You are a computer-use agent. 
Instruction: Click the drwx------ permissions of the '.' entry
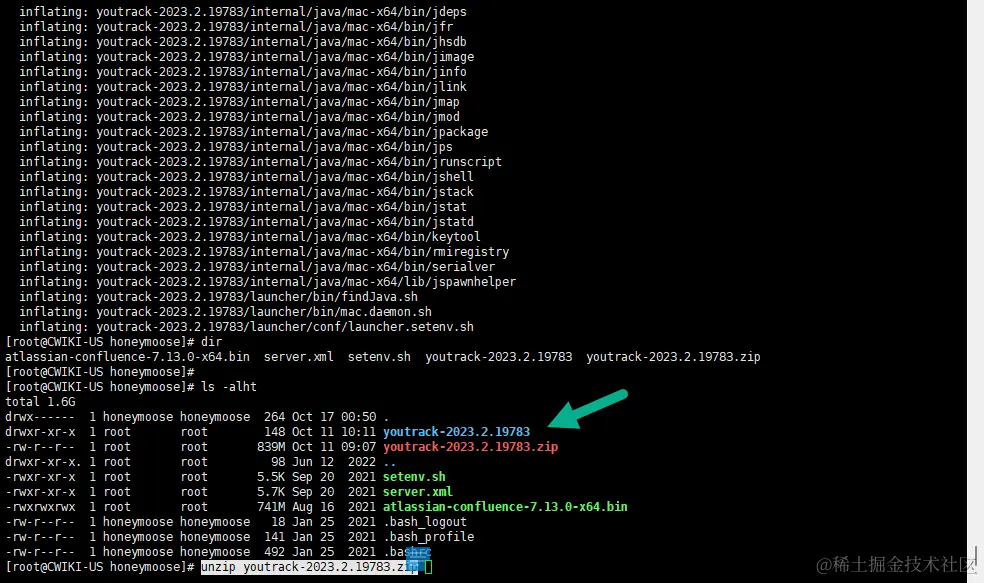click(40, 417)
